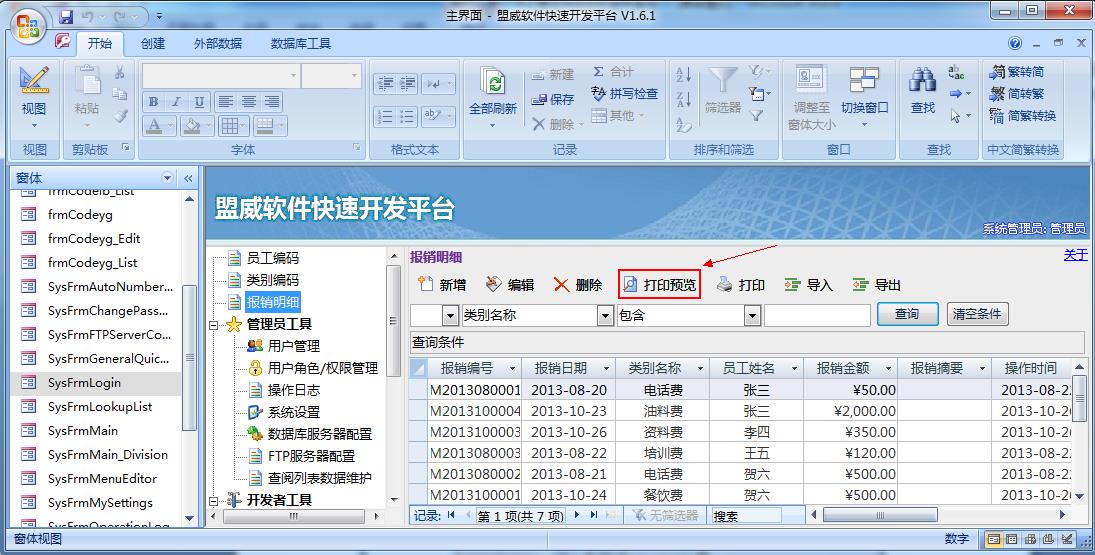Open the font name combo box
This screenshot has height=555, width=1095.
(221, 75)
